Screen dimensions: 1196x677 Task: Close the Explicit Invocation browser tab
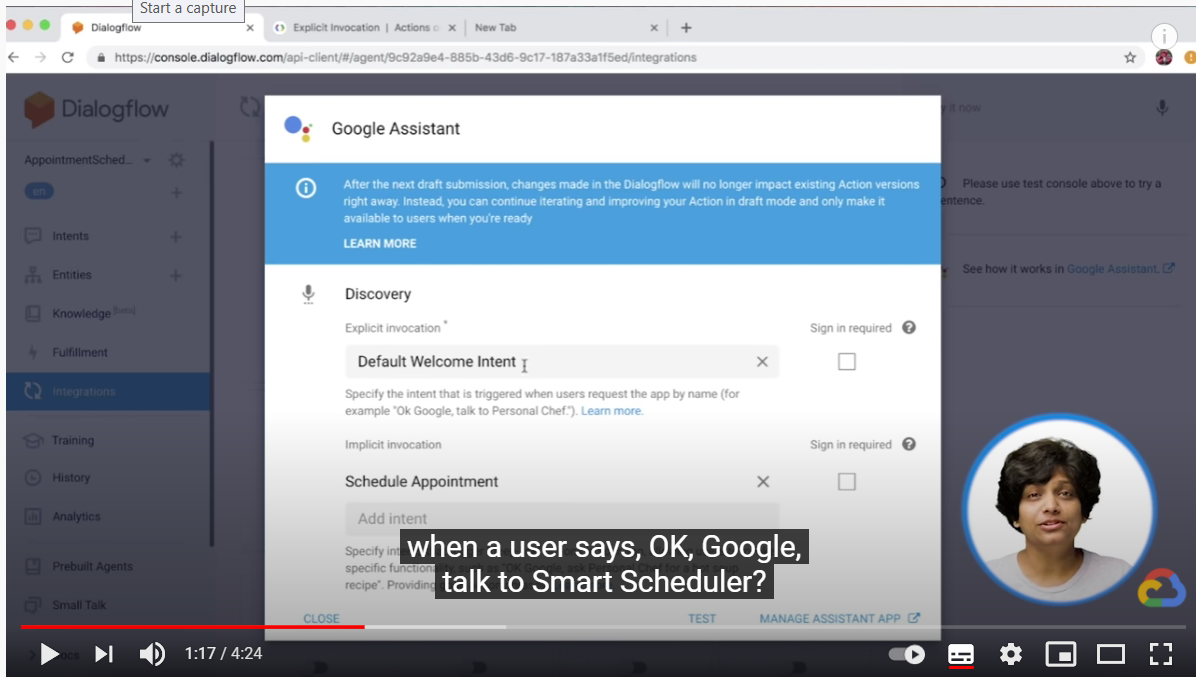pyautogui.click(x=452, y=27)
